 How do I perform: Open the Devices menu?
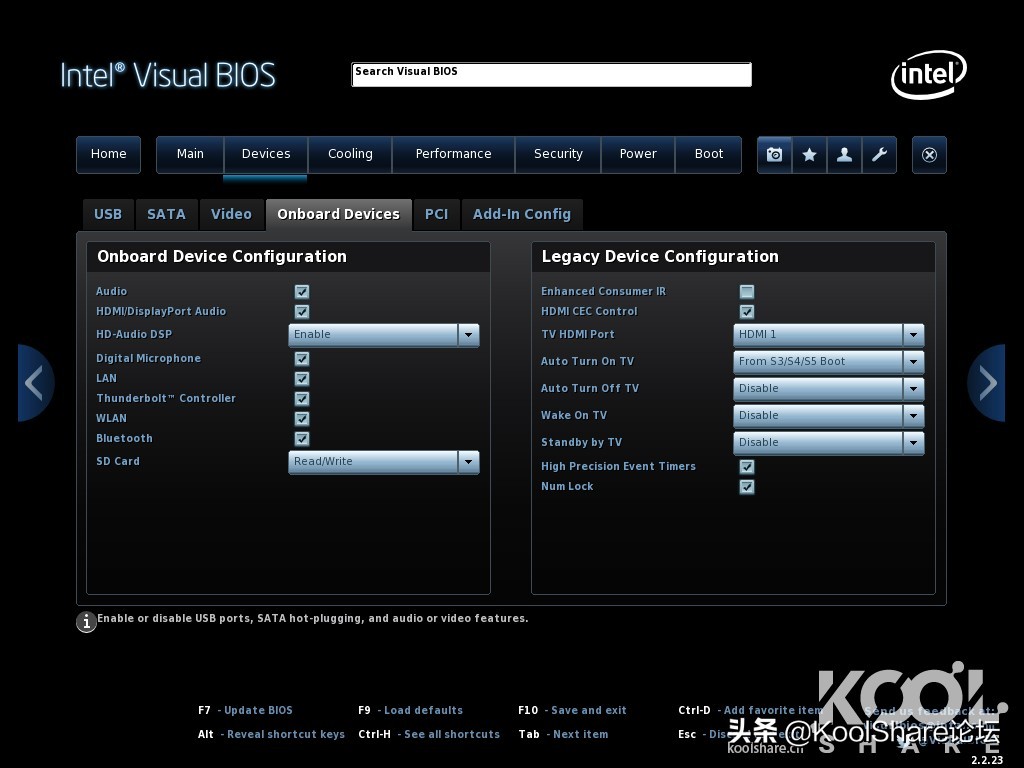pos(266,155)
